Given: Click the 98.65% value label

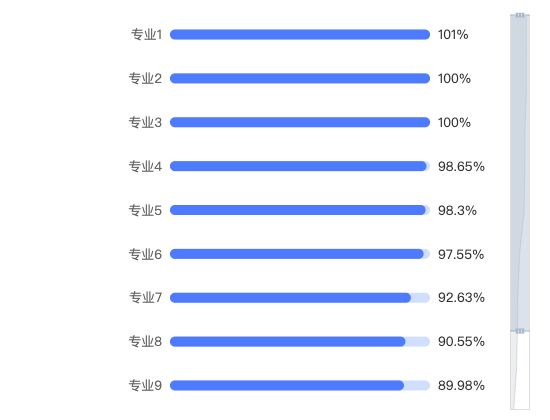Looking at the screenshot, I should (x=461, y=166).
